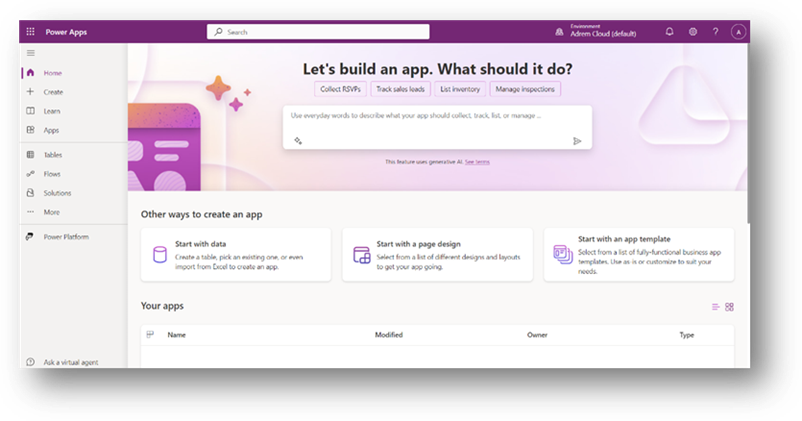The image size is (802, 421).
Task: Click the Flows icon in sidebar
Action: pyautogui.click(x=30, y=174)
